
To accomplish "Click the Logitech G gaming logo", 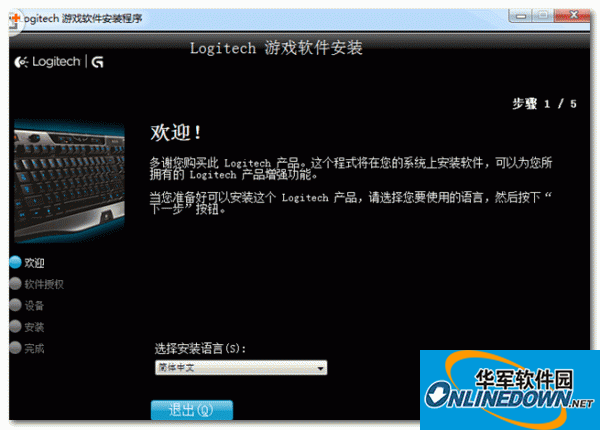I will (x=98, y=62).
